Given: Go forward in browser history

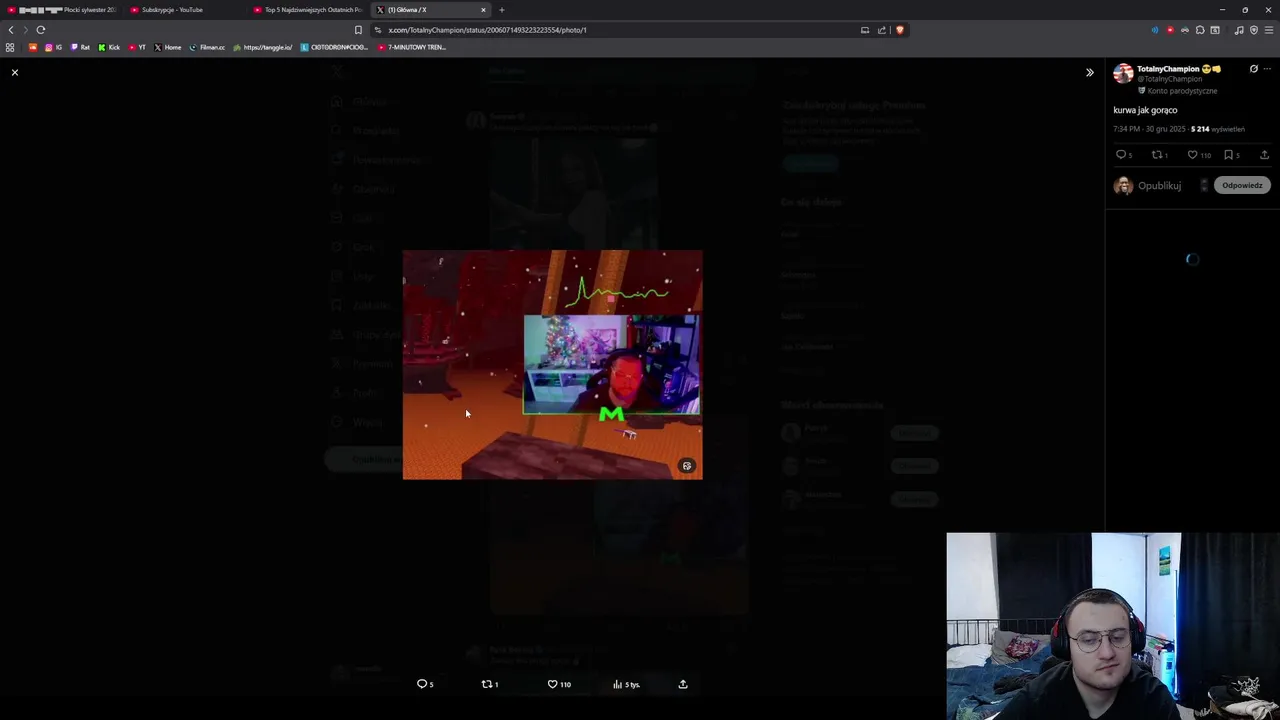Looking at the screenshot, I should (x=26, y=30).
